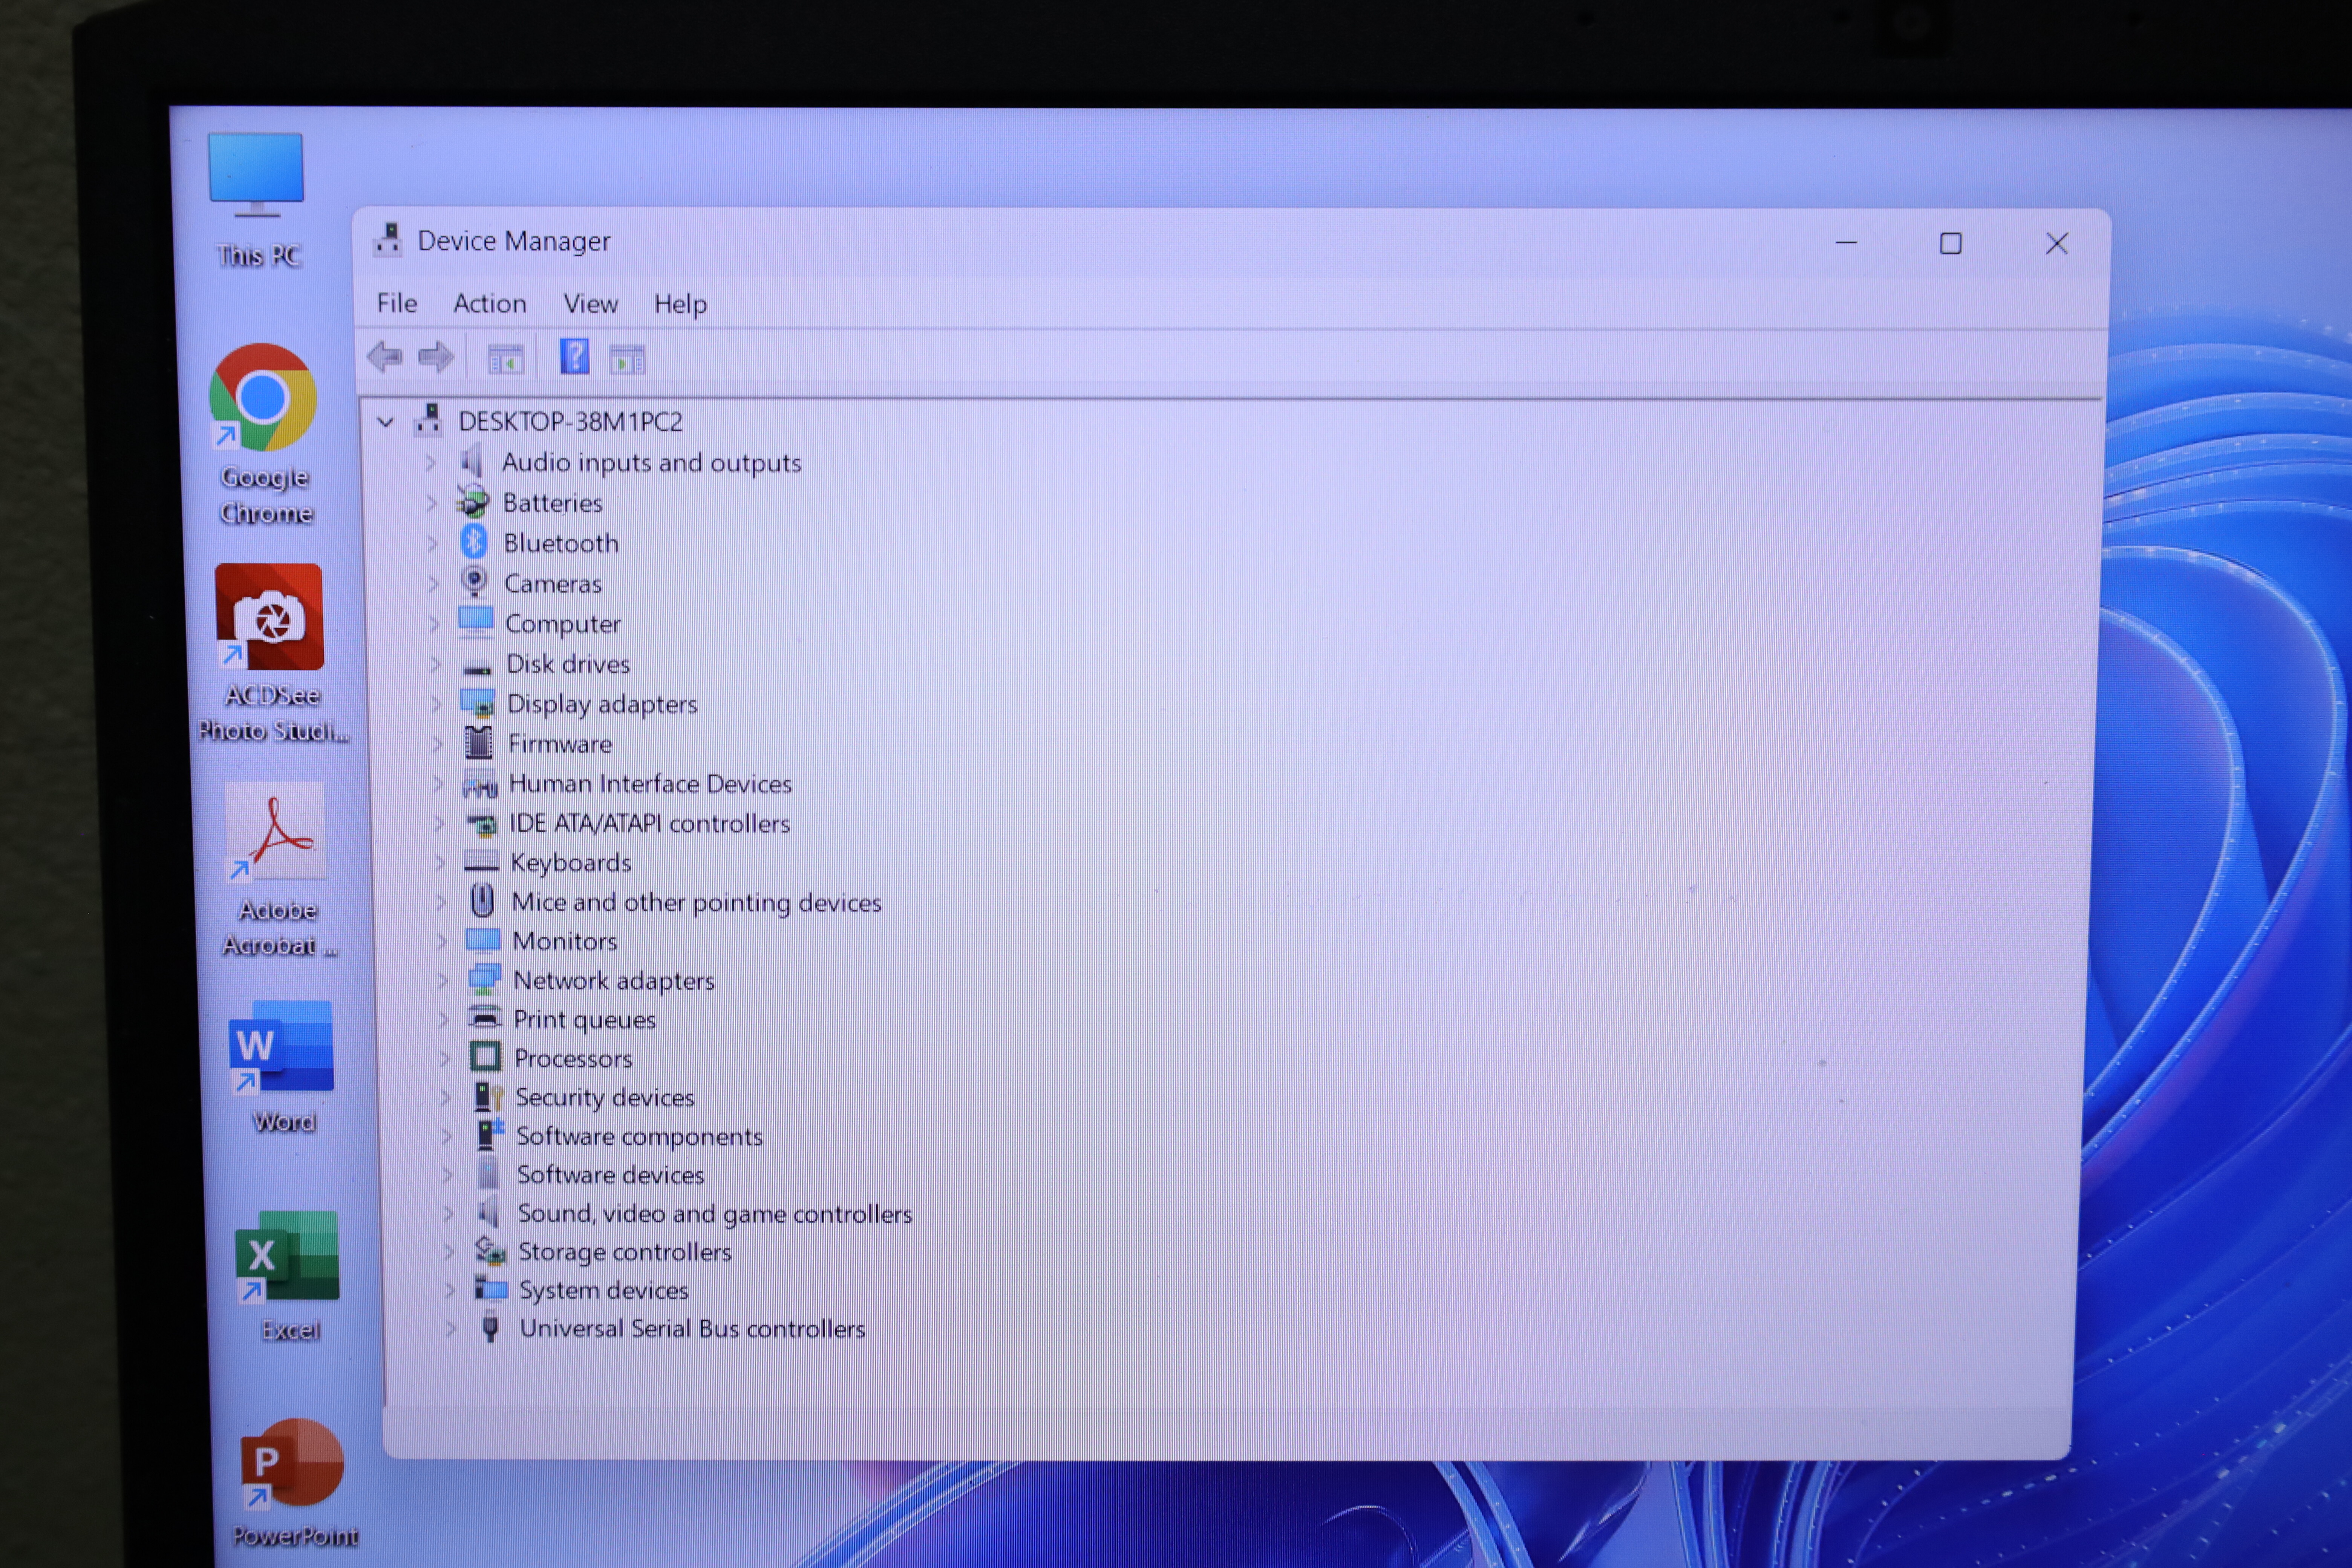This screenshot has height=1568, width=2352.
Task: Click the Mice and other pointing devices icon
Action: click(482, 901)
